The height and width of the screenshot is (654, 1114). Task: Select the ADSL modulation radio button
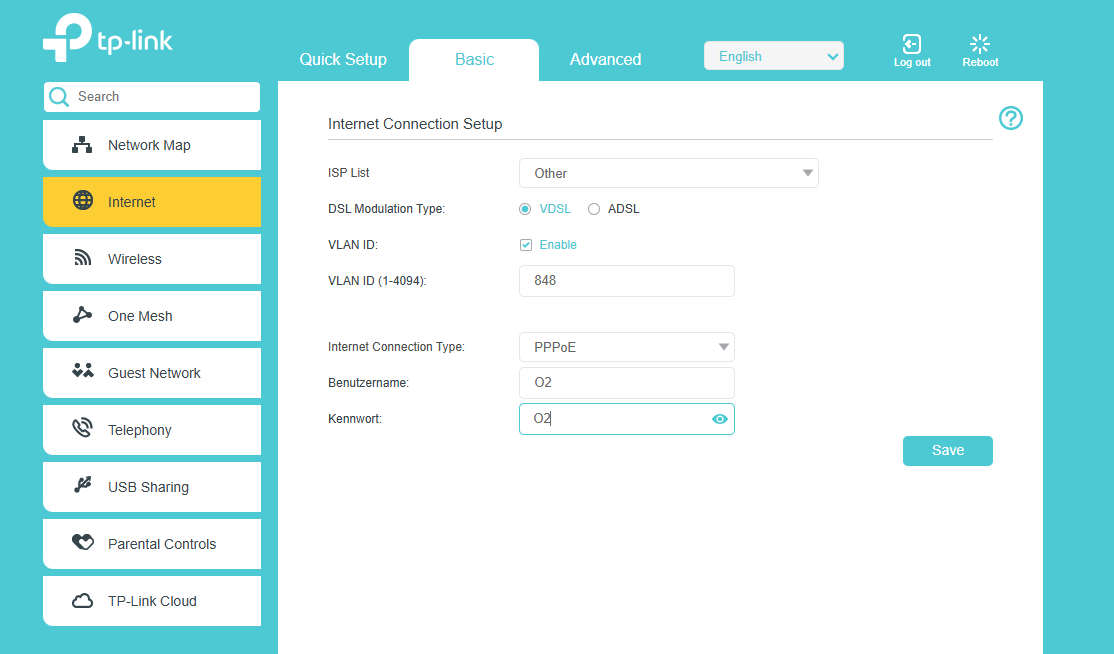pyautogui.click(x=594, y=209)
